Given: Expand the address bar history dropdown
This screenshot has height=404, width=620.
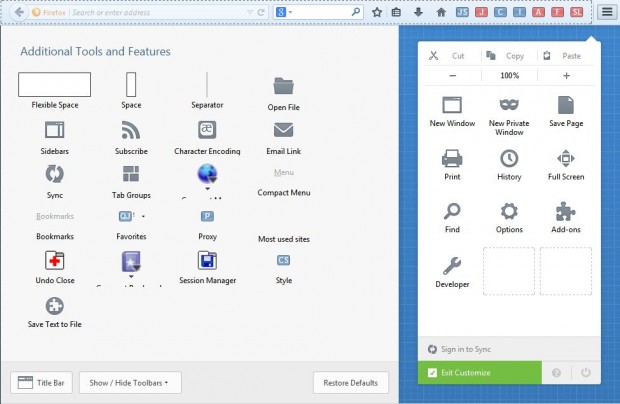Looking at the screenshot, I should 250,12.
